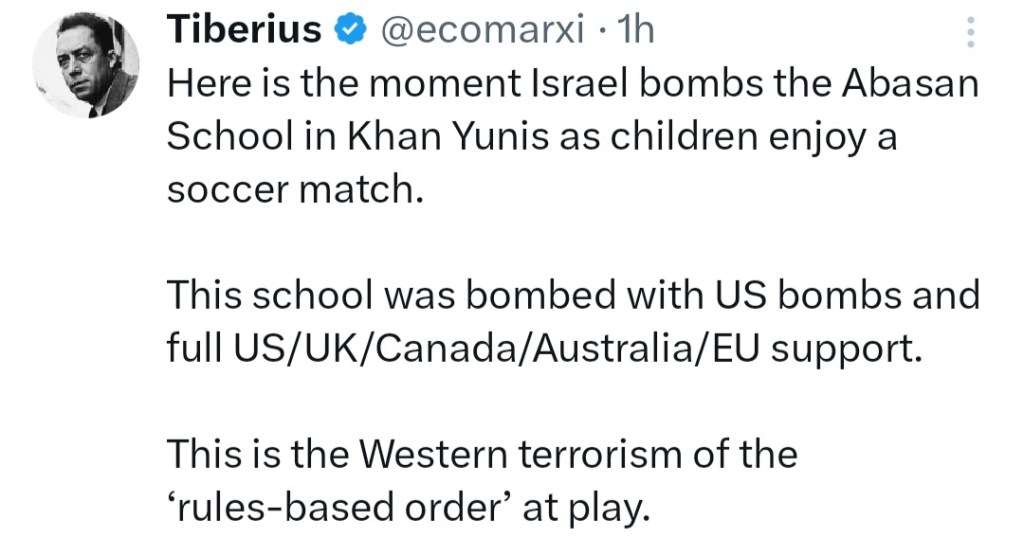Open the Tiberius profile photo
The width and height of the screenshot is (1024, 538).
click(85, 66)
